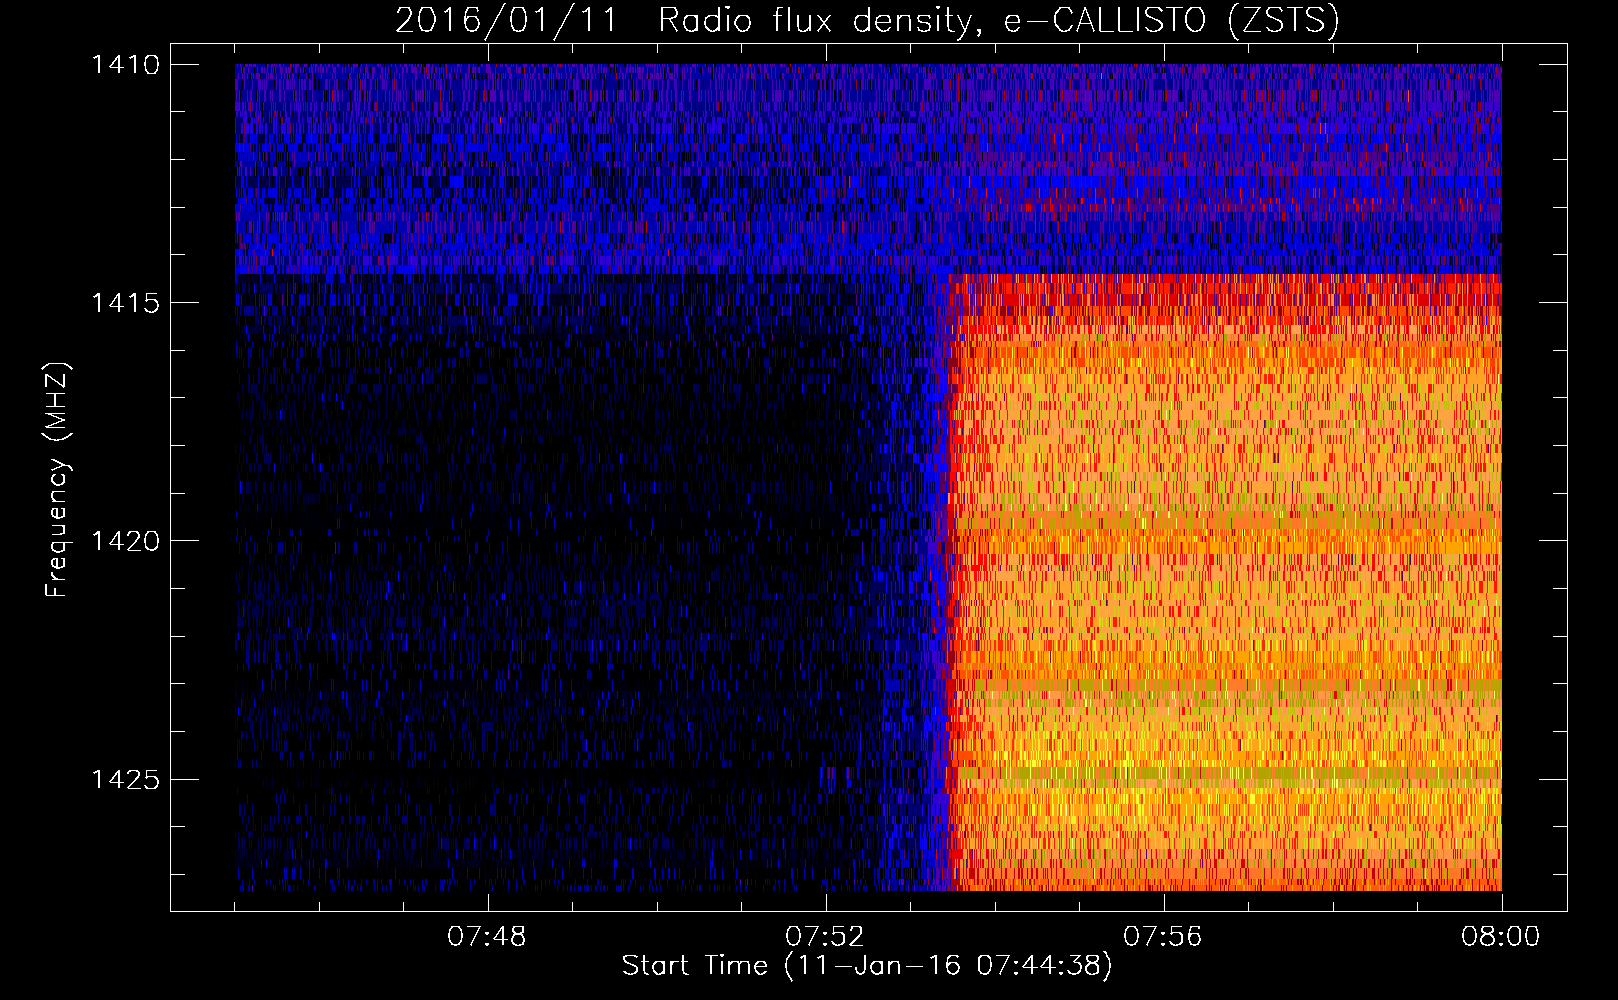The height and width of the screenshot is (1000, 1618).
Task: Click the '08:00' time tick label
Action: pyautogui.click(x=1501, y=937)
